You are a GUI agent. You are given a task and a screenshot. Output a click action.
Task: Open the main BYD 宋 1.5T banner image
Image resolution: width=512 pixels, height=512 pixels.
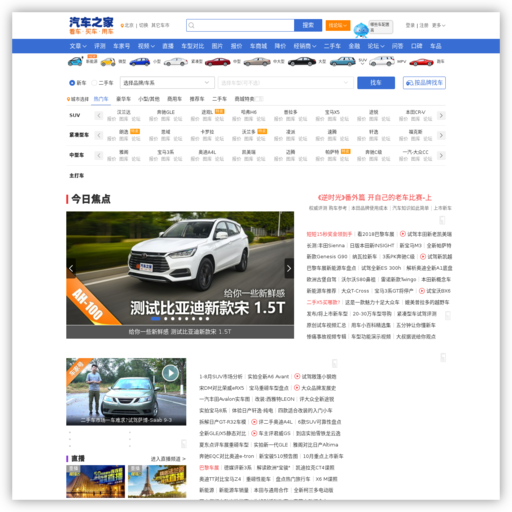tap(180, 268)
